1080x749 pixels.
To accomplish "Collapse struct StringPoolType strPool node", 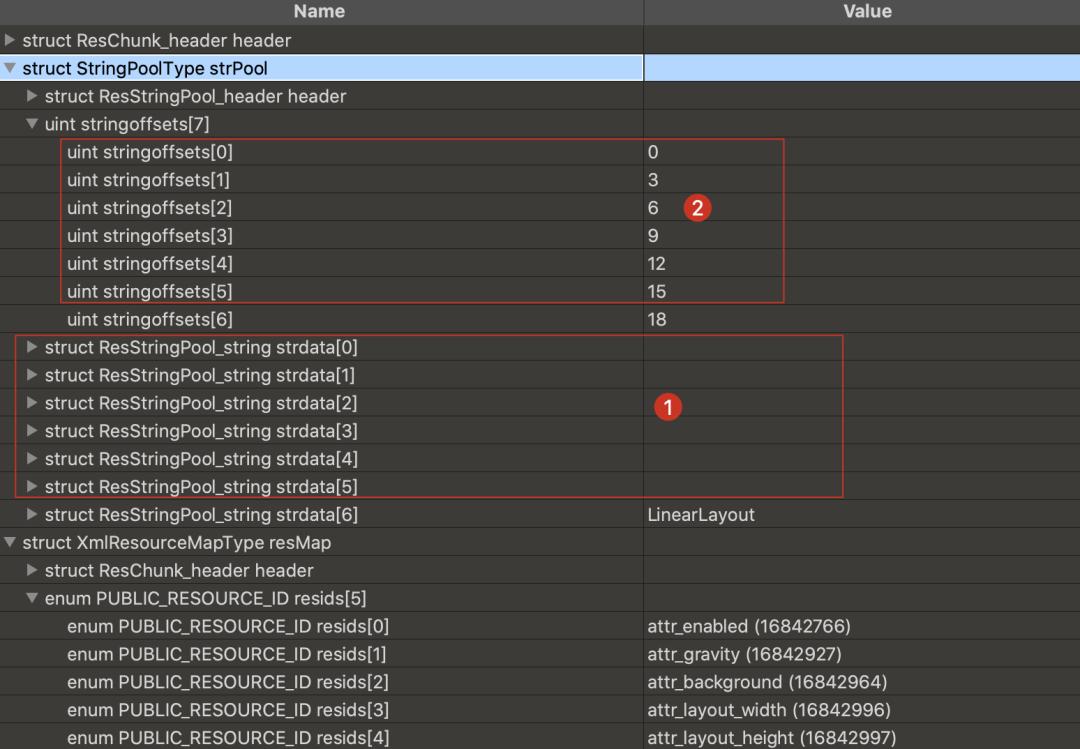I will coord(10,69).
